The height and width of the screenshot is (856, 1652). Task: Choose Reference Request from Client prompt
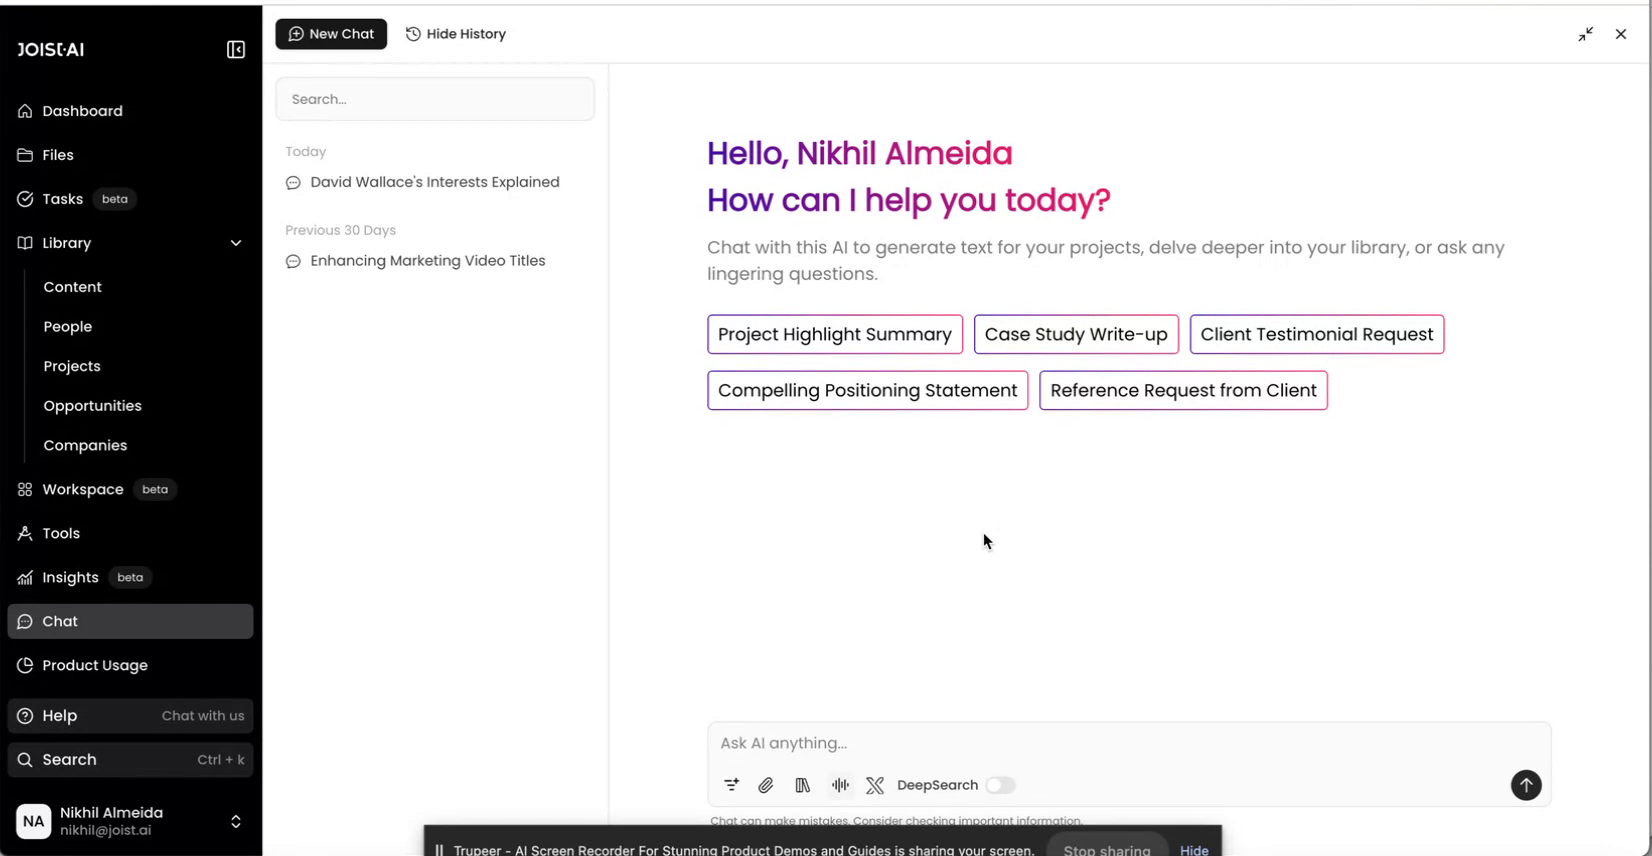[x=1183, y=390]
